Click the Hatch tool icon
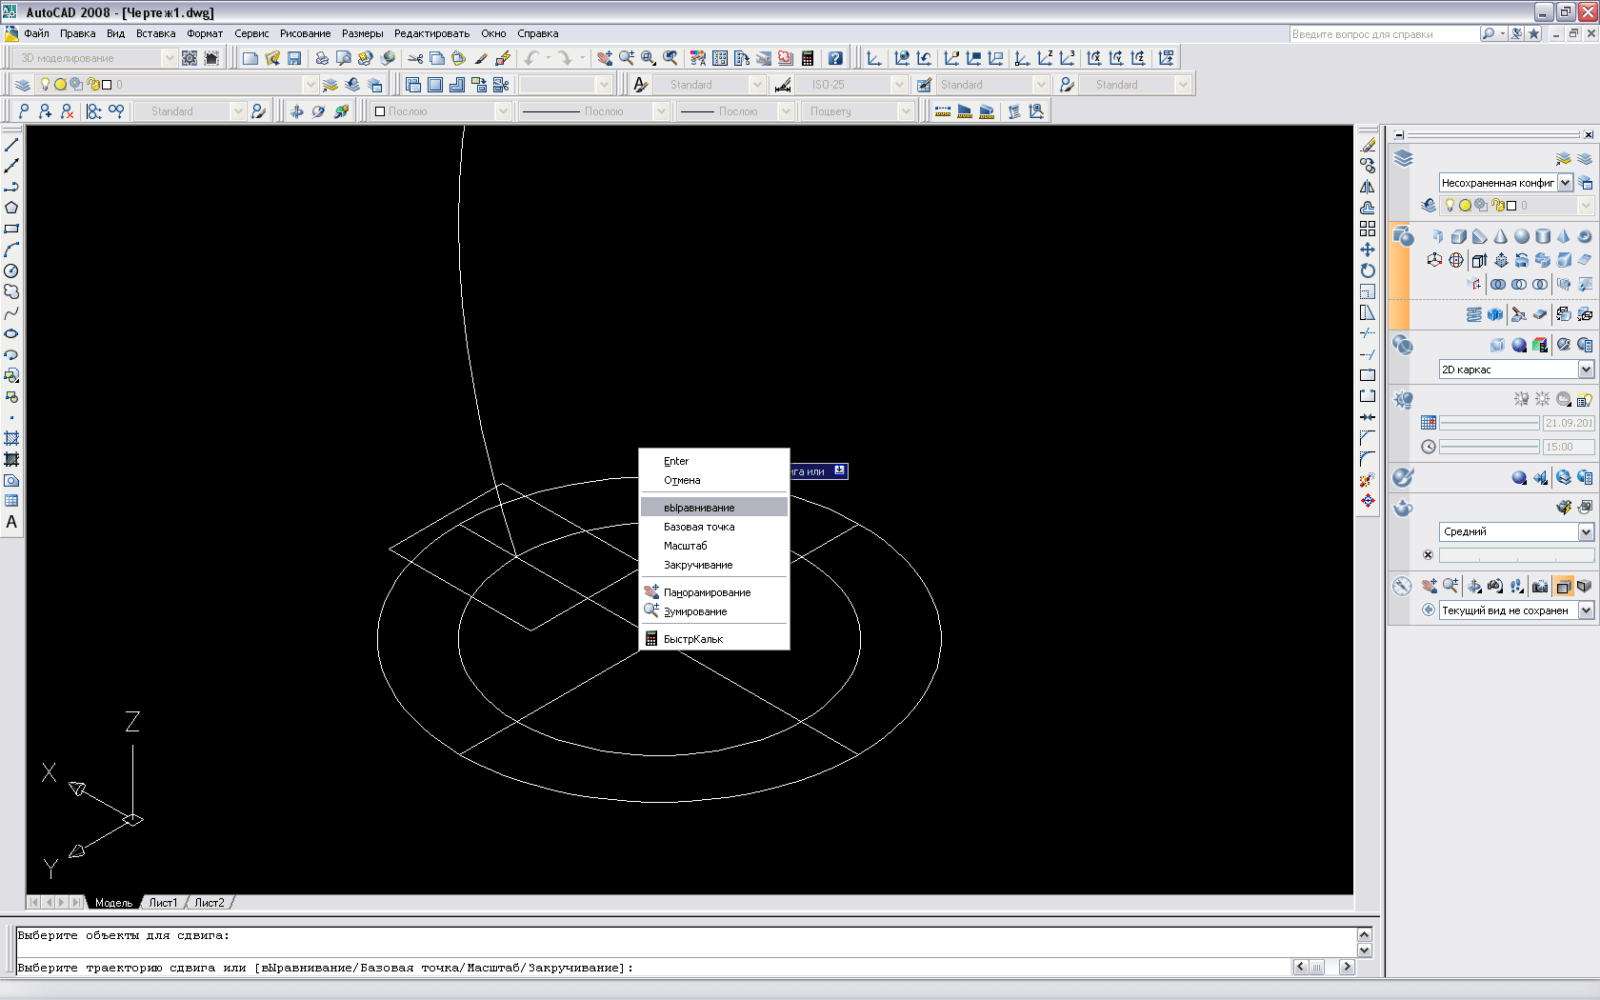Image resolution: width=1600 pixels, height=1000 pixels. click(12, 439)
